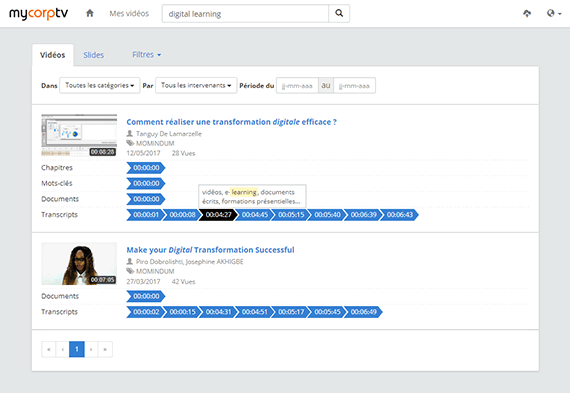
Task: Open the Filtres dropdown tab
Action: pos(146,55)
